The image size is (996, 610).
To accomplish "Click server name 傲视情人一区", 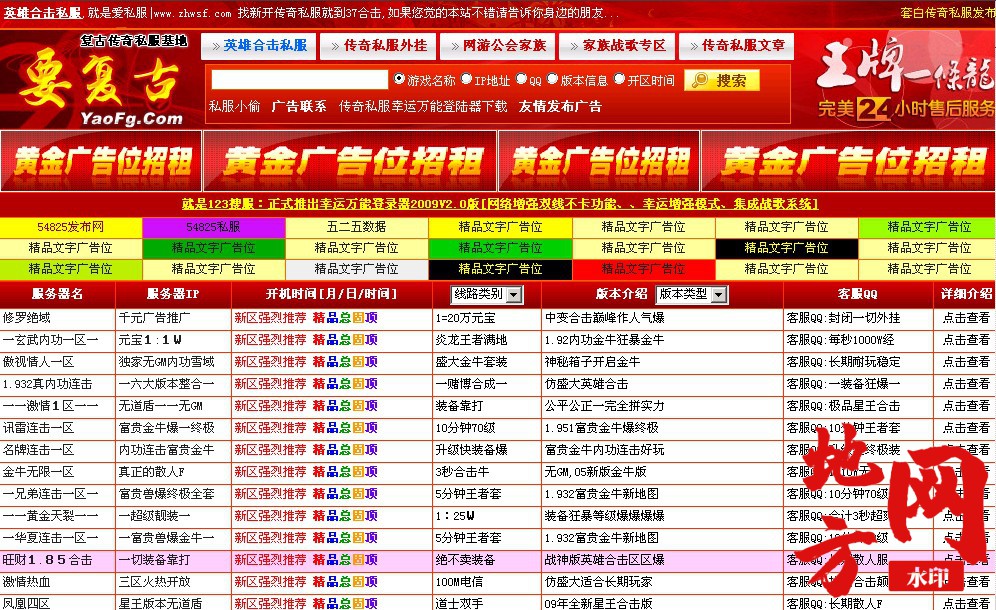I will click(38, 362).
